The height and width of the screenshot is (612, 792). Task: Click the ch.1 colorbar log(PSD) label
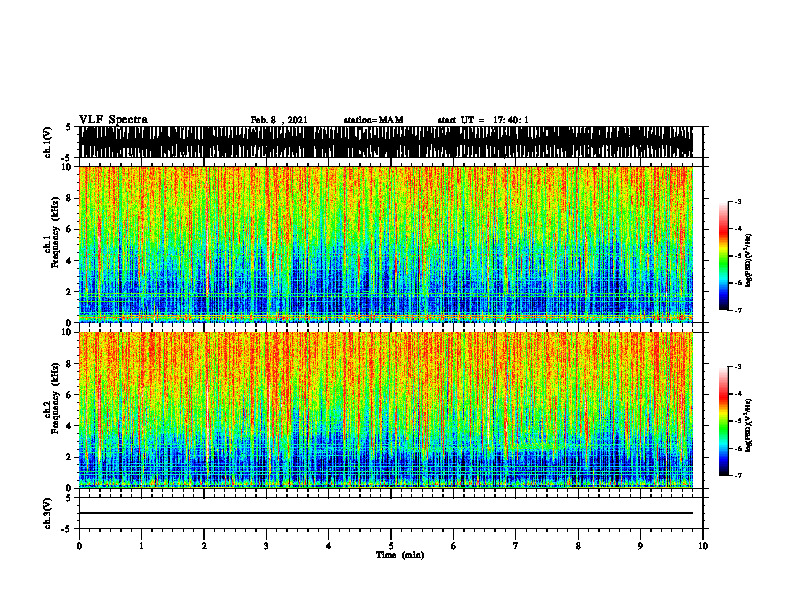pos(749,260)
